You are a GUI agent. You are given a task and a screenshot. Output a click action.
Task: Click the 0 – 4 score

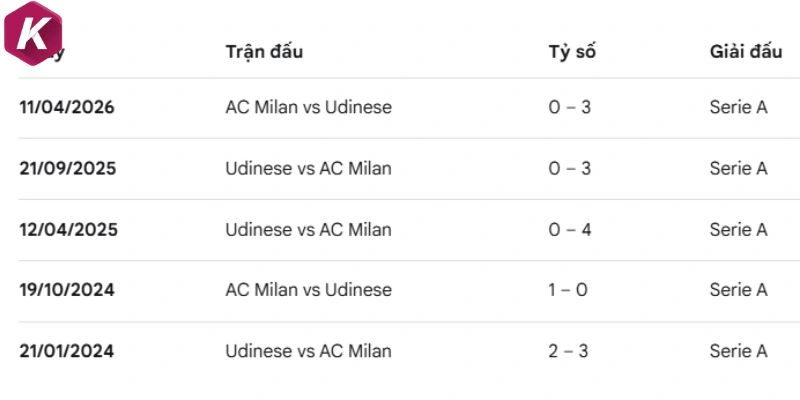pyautogui.click(x=570, y=230)
